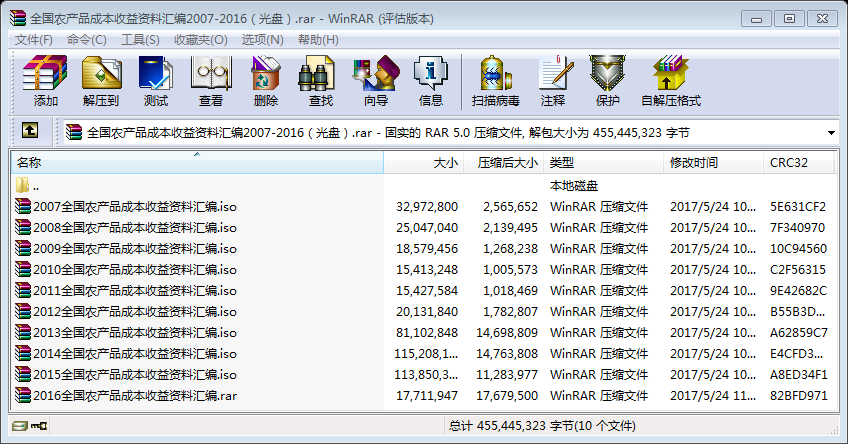Click file icon of 2016全国农产品成本收益资料汇编.rar
This screenshot has width=848, height=444.
coord(23,395)
